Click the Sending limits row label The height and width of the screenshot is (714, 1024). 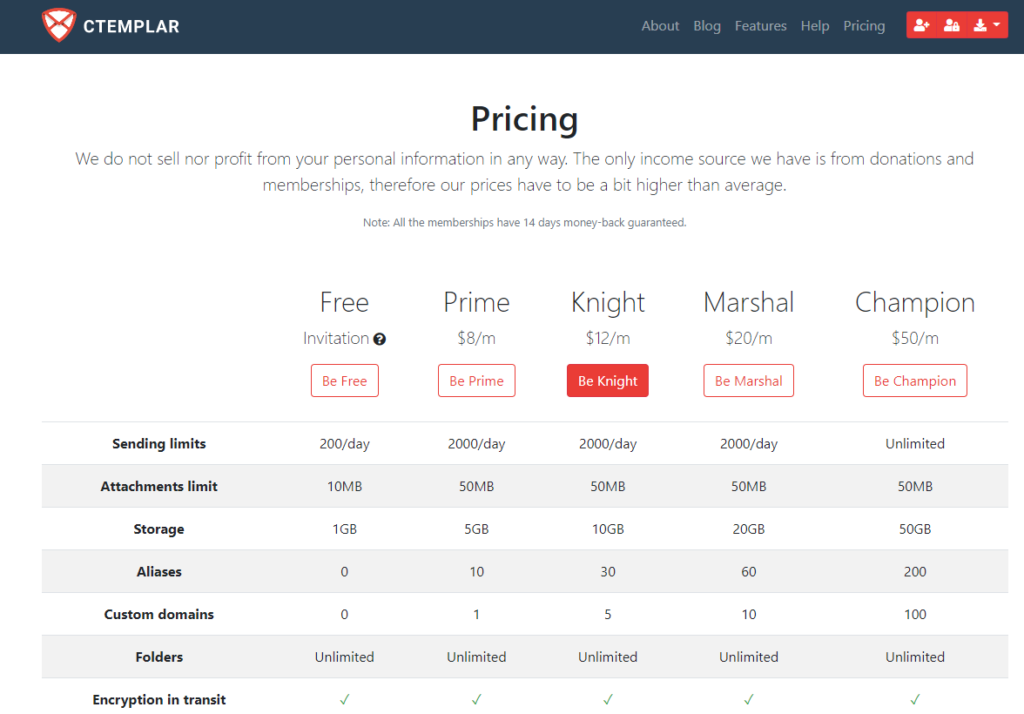(x=159, y=444)
